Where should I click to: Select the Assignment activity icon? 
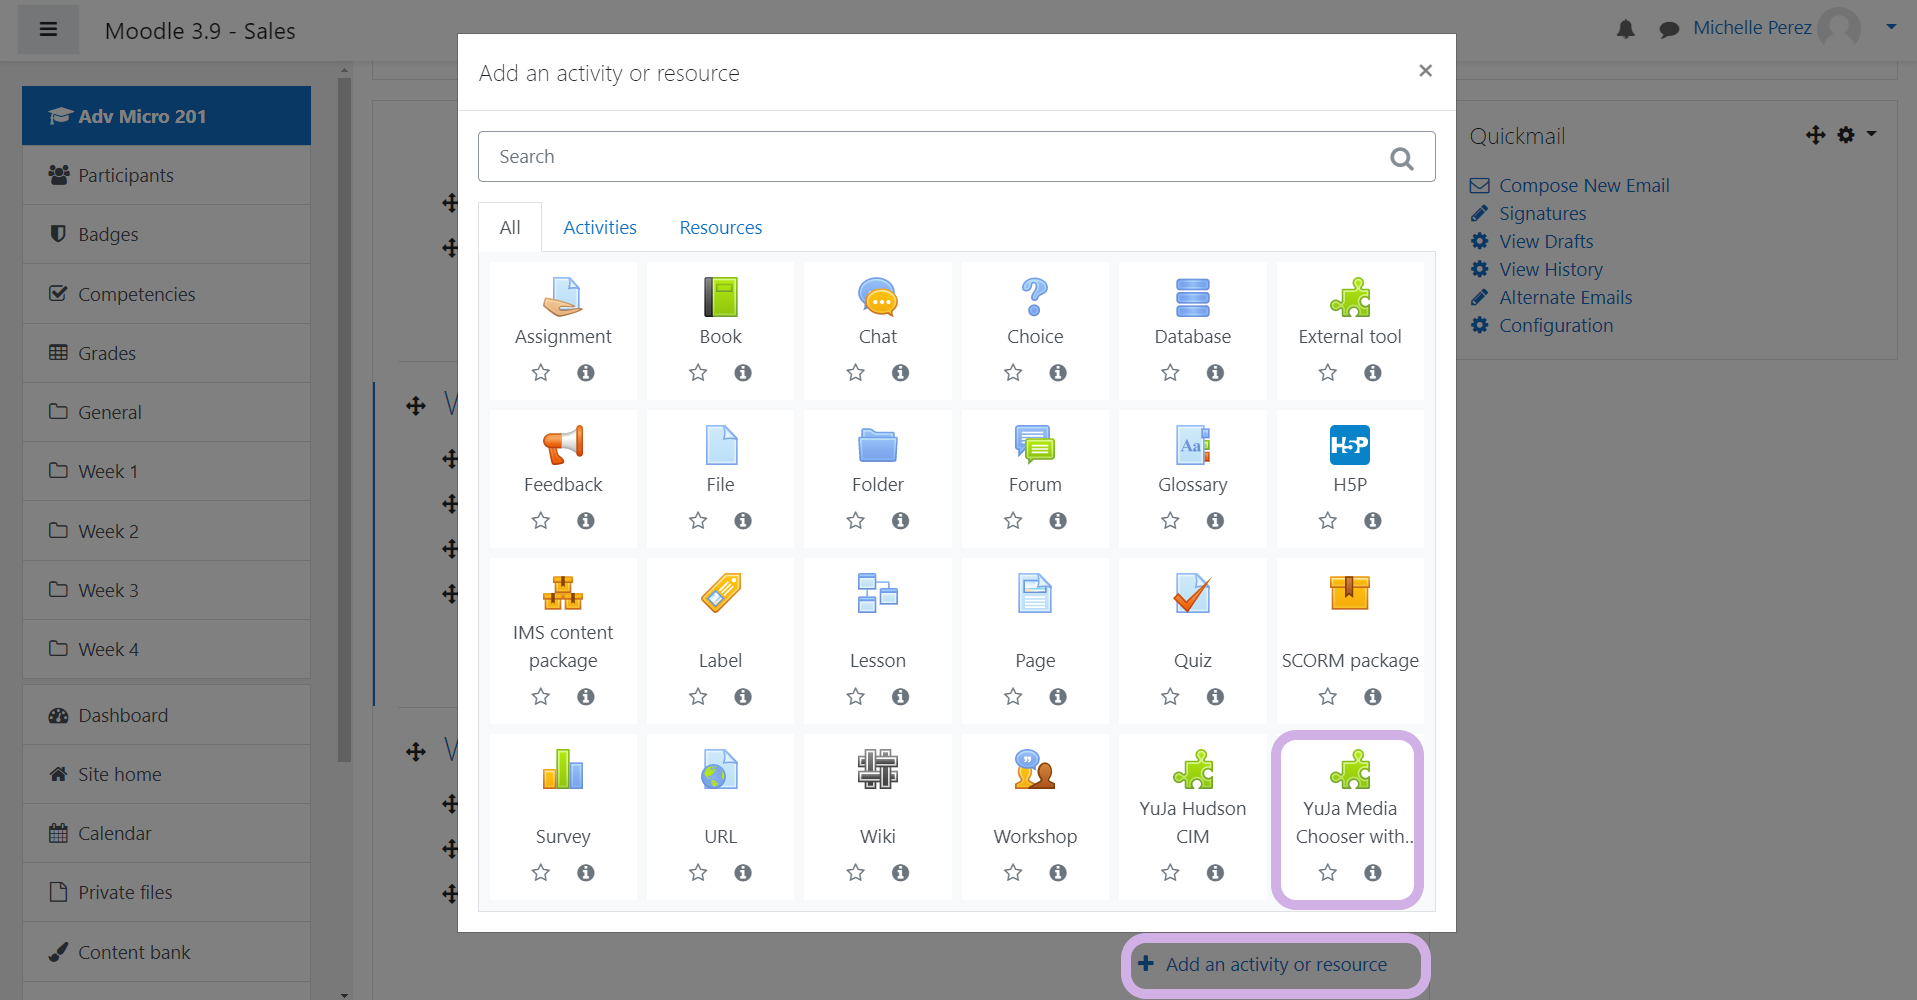point(562,297)
